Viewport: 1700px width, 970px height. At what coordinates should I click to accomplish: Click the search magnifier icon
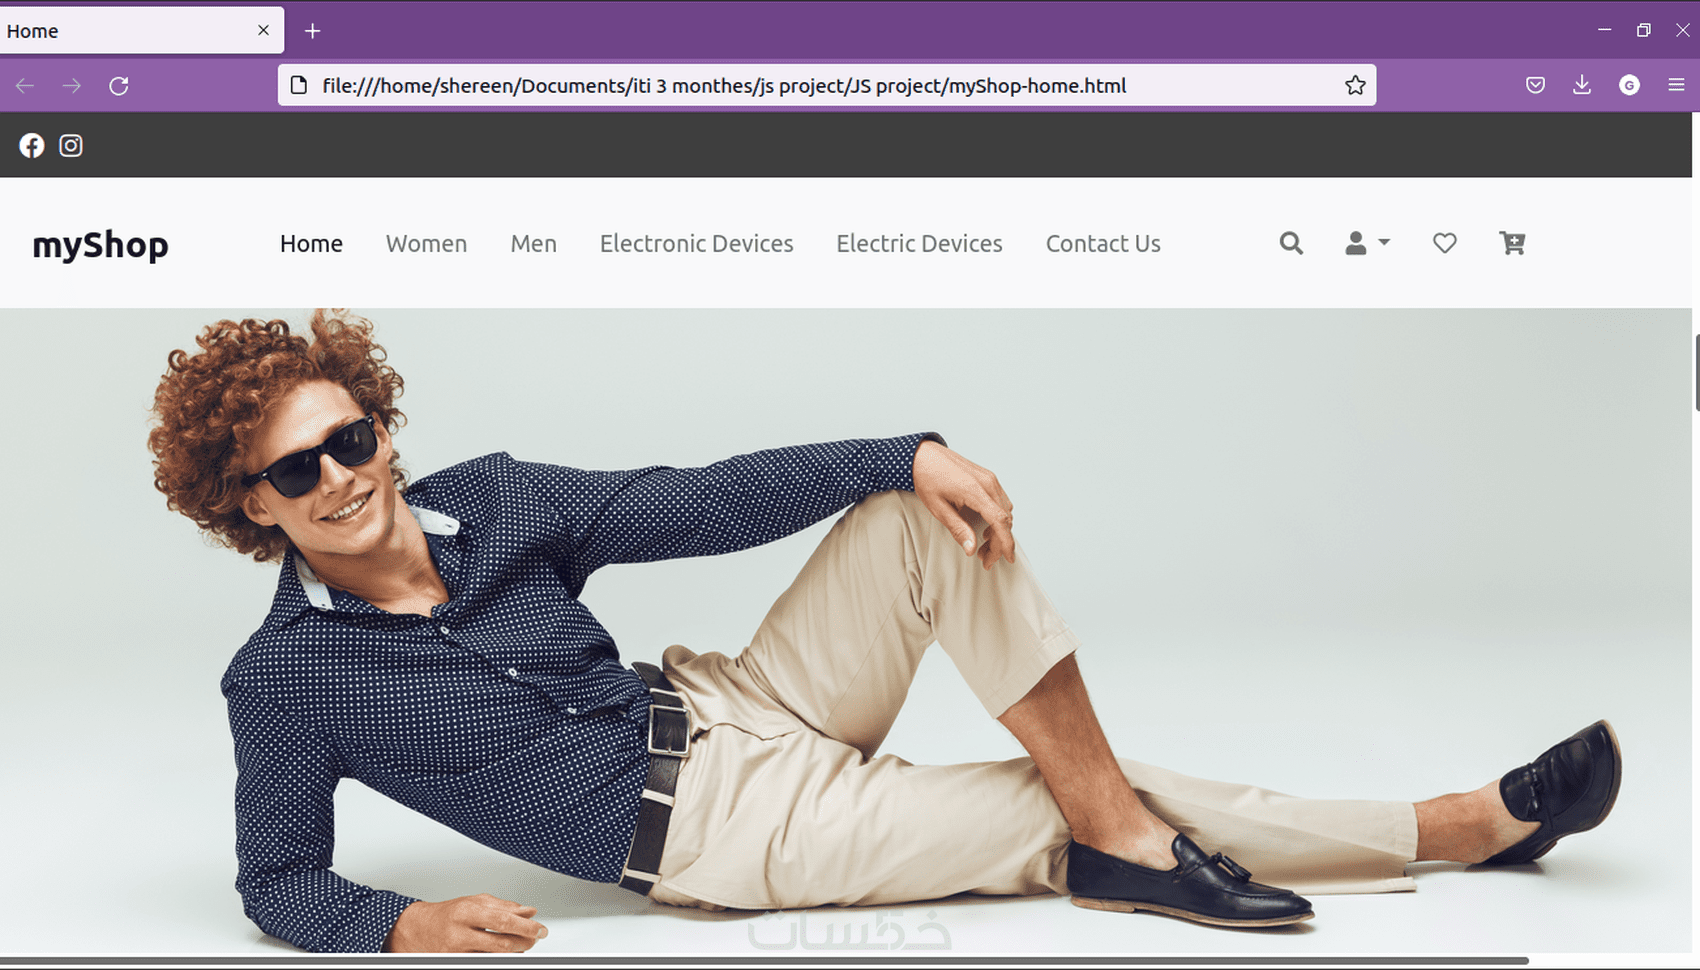[1290, 243]
